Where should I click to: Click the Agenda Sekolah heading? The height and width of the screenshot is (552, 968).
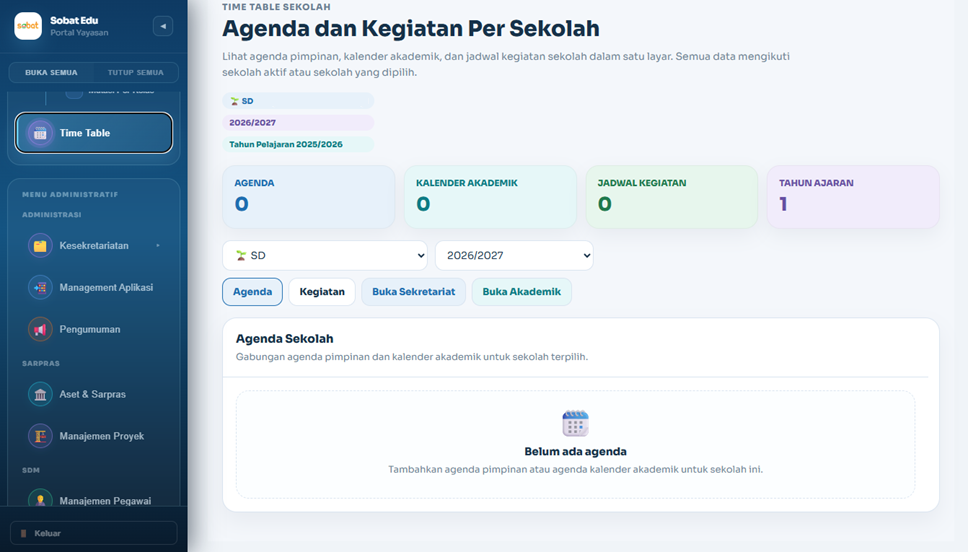click(x=285, y=338)
